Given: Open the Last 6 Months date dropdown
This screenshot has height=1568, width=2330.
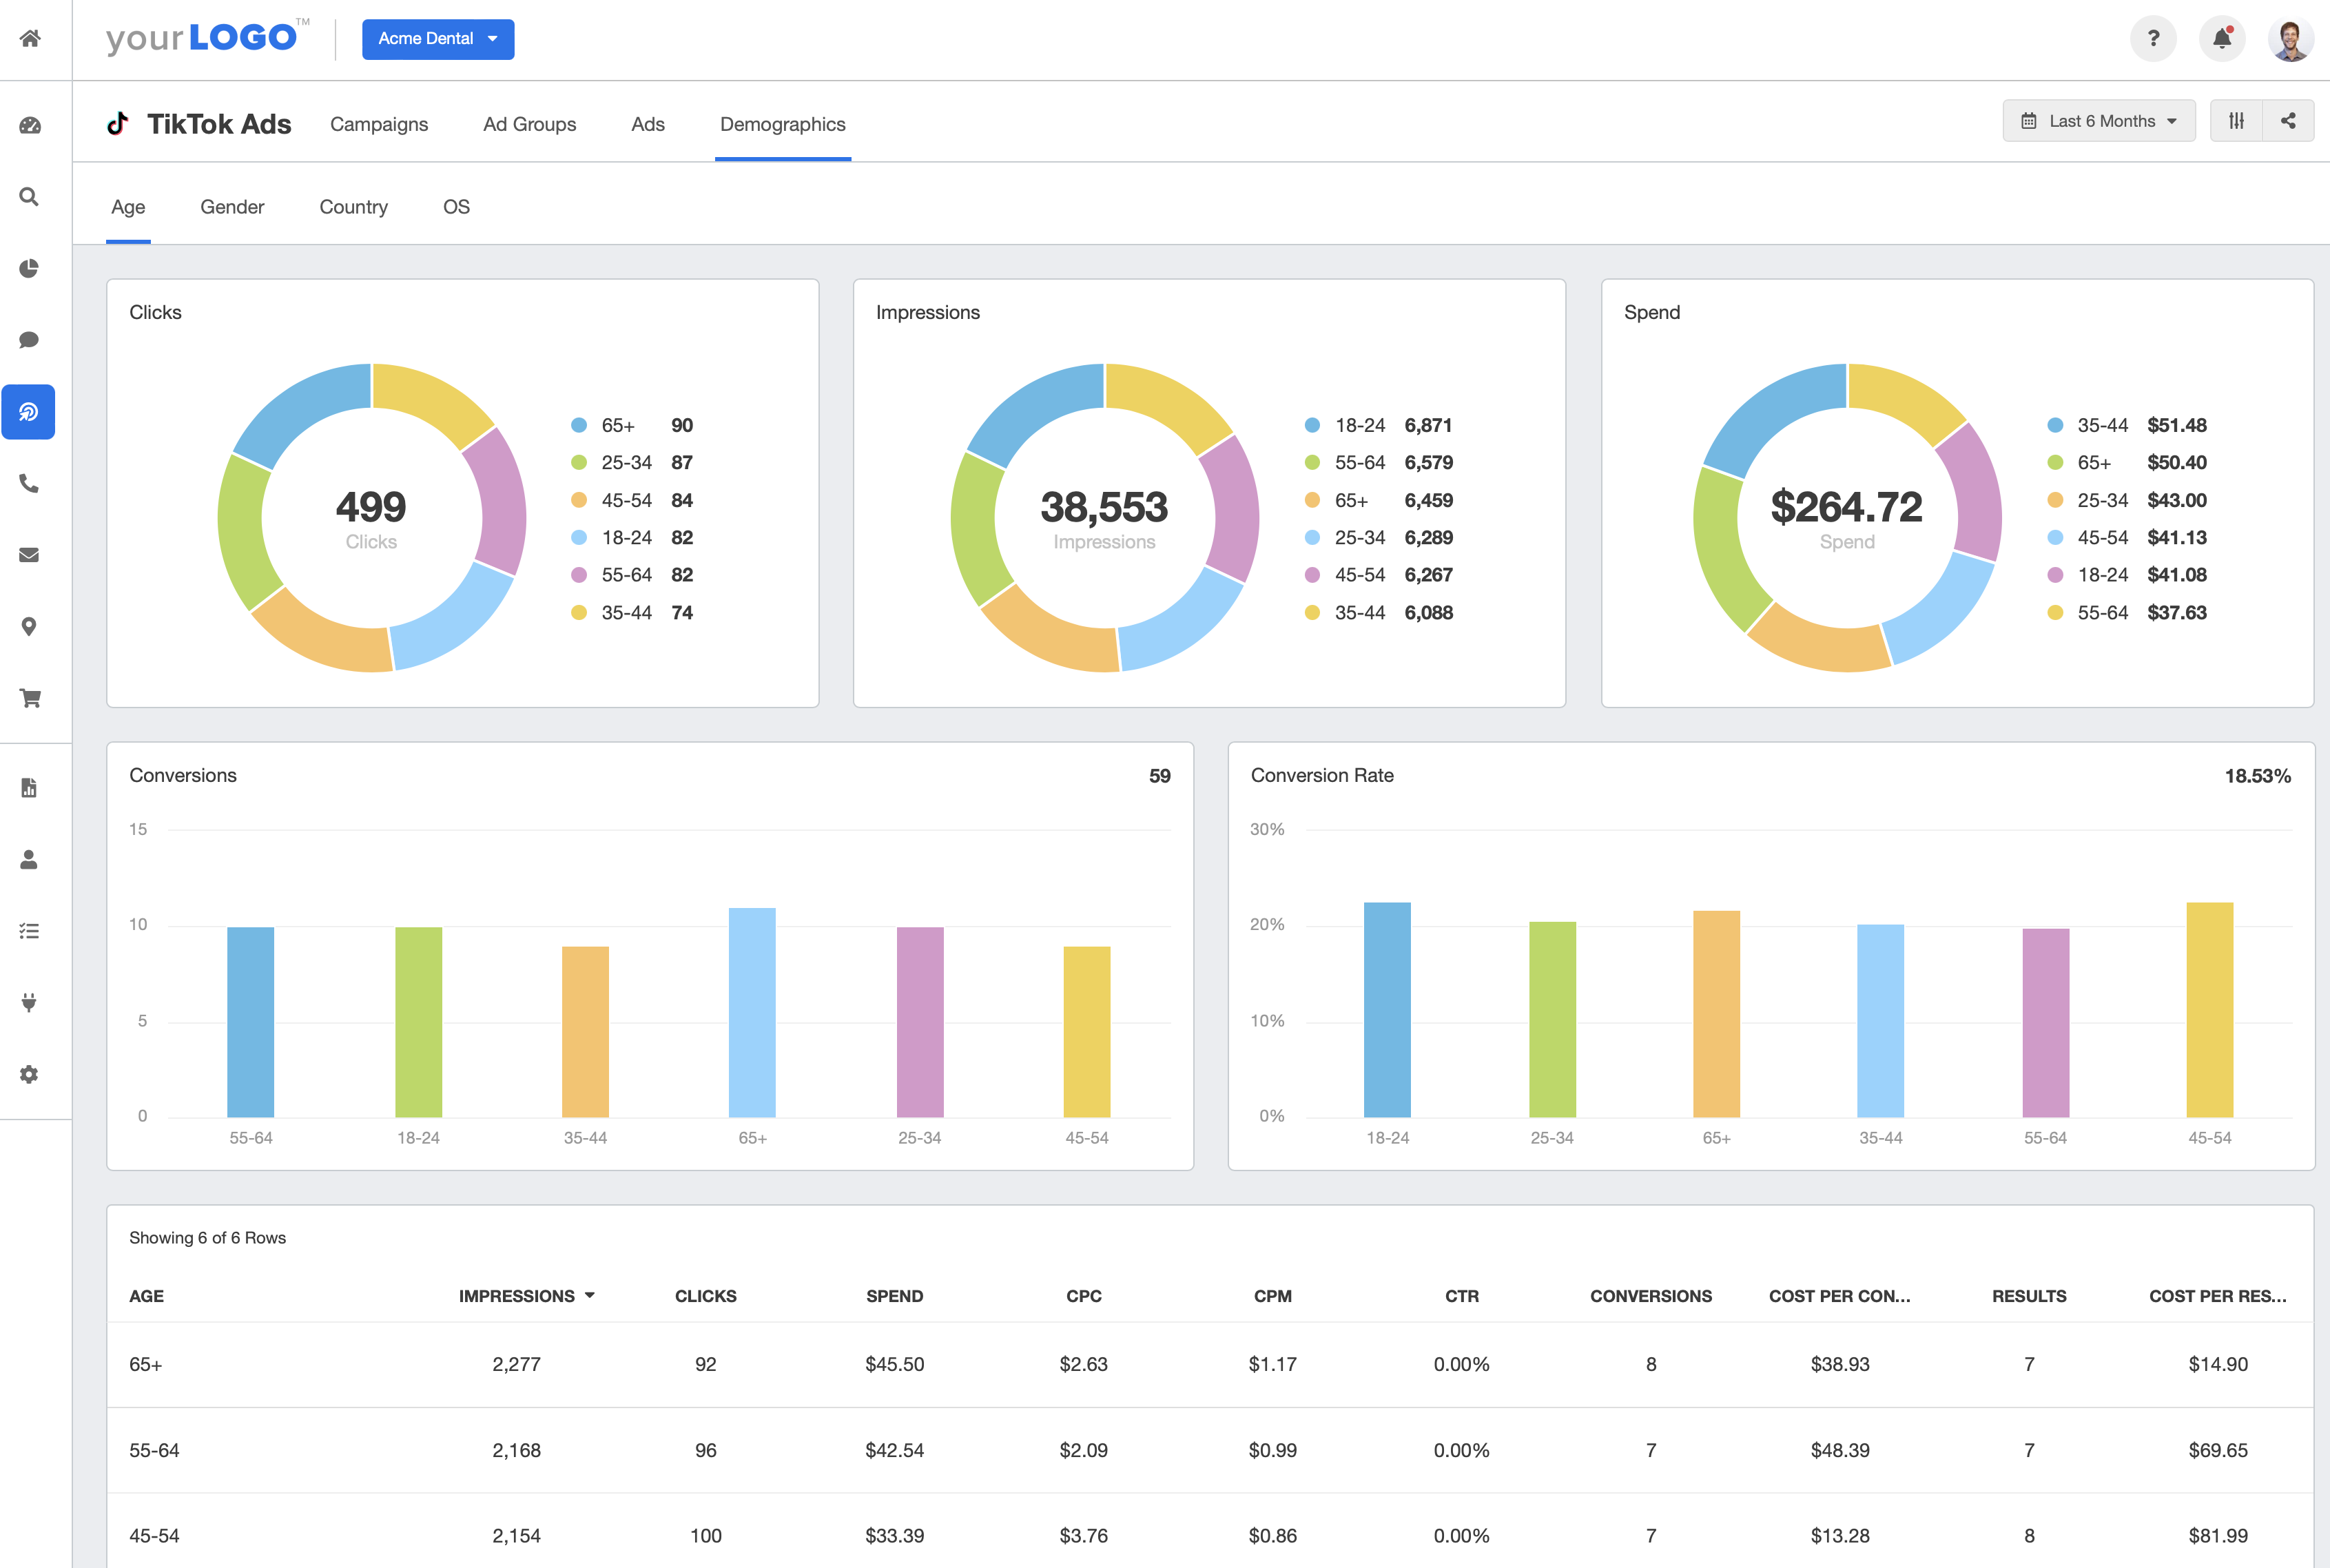Looking at the screenshot, I should [2098, 121].
